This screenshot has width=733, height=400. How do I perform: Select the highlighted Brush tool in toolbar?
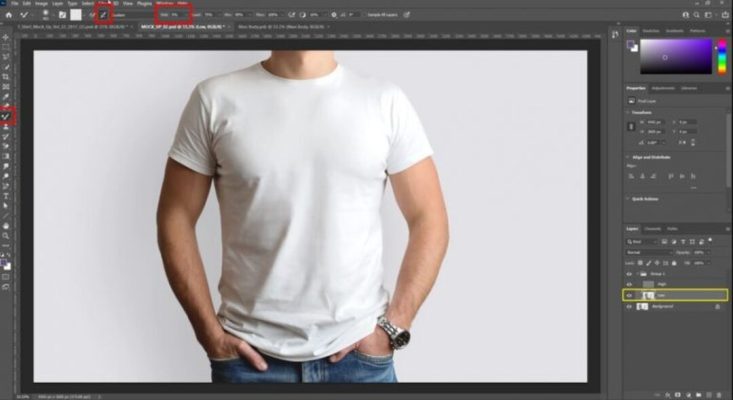[6, 116]
